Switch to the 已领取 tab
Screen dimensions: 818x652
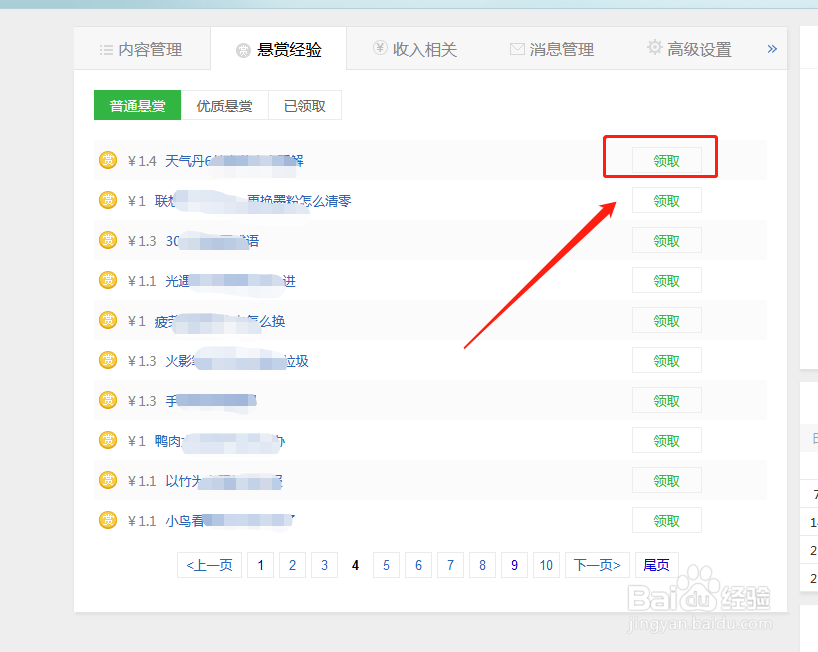[x=305, y=105]
